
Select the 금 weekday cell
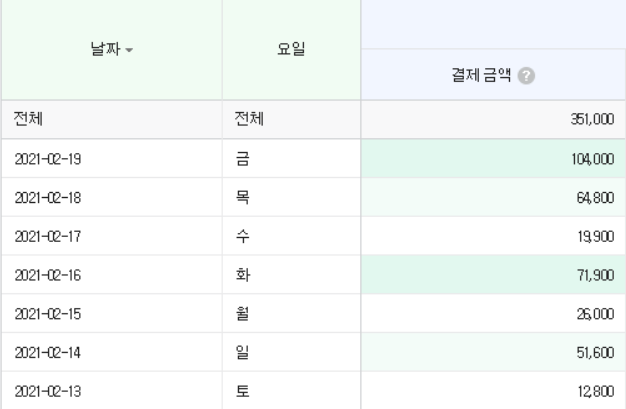tap(291, 159)
